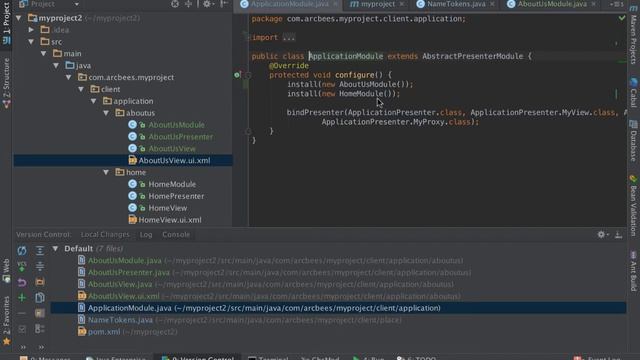This screenshot has width=640, height=360.
Task: Collapse the src folder
Action: click(31, 42)
